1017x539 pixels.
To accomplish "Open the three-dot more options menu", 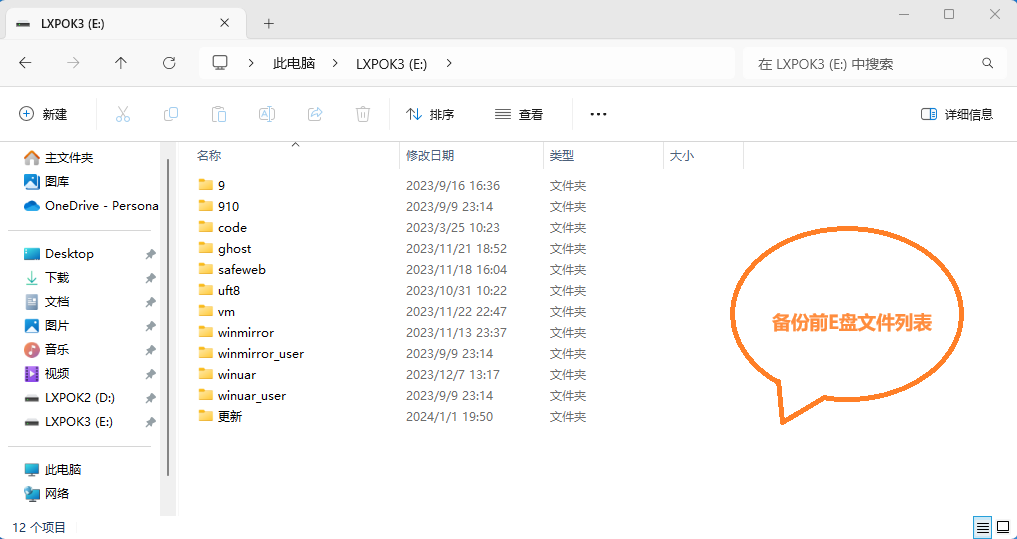I will click(x=598, y=114).
